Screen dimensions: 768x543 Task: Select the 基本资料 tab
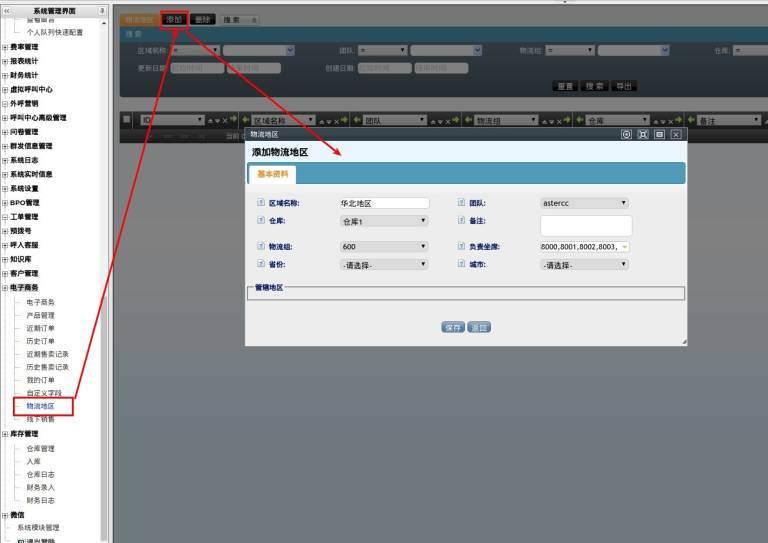pos(272,173)
